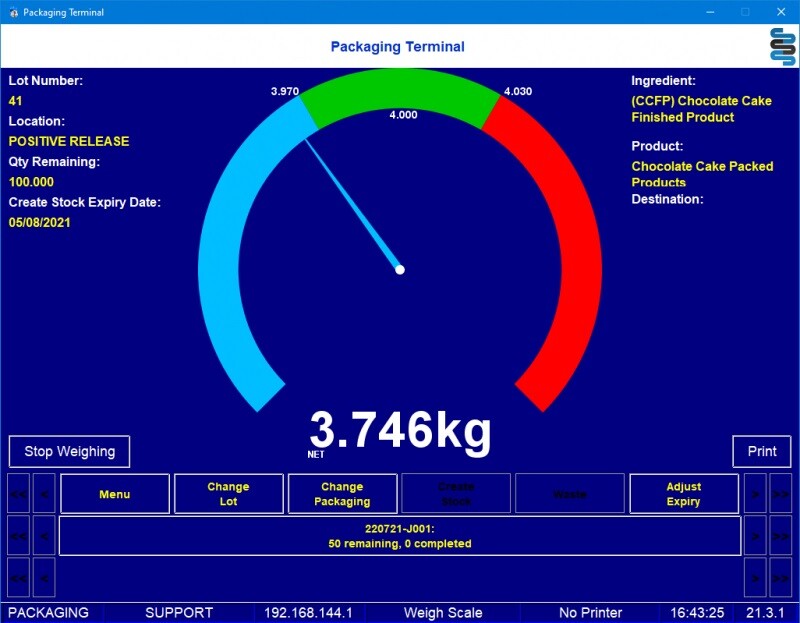
Task: Click the Weigh Scale status bar segment
Action: click(442, 612)
